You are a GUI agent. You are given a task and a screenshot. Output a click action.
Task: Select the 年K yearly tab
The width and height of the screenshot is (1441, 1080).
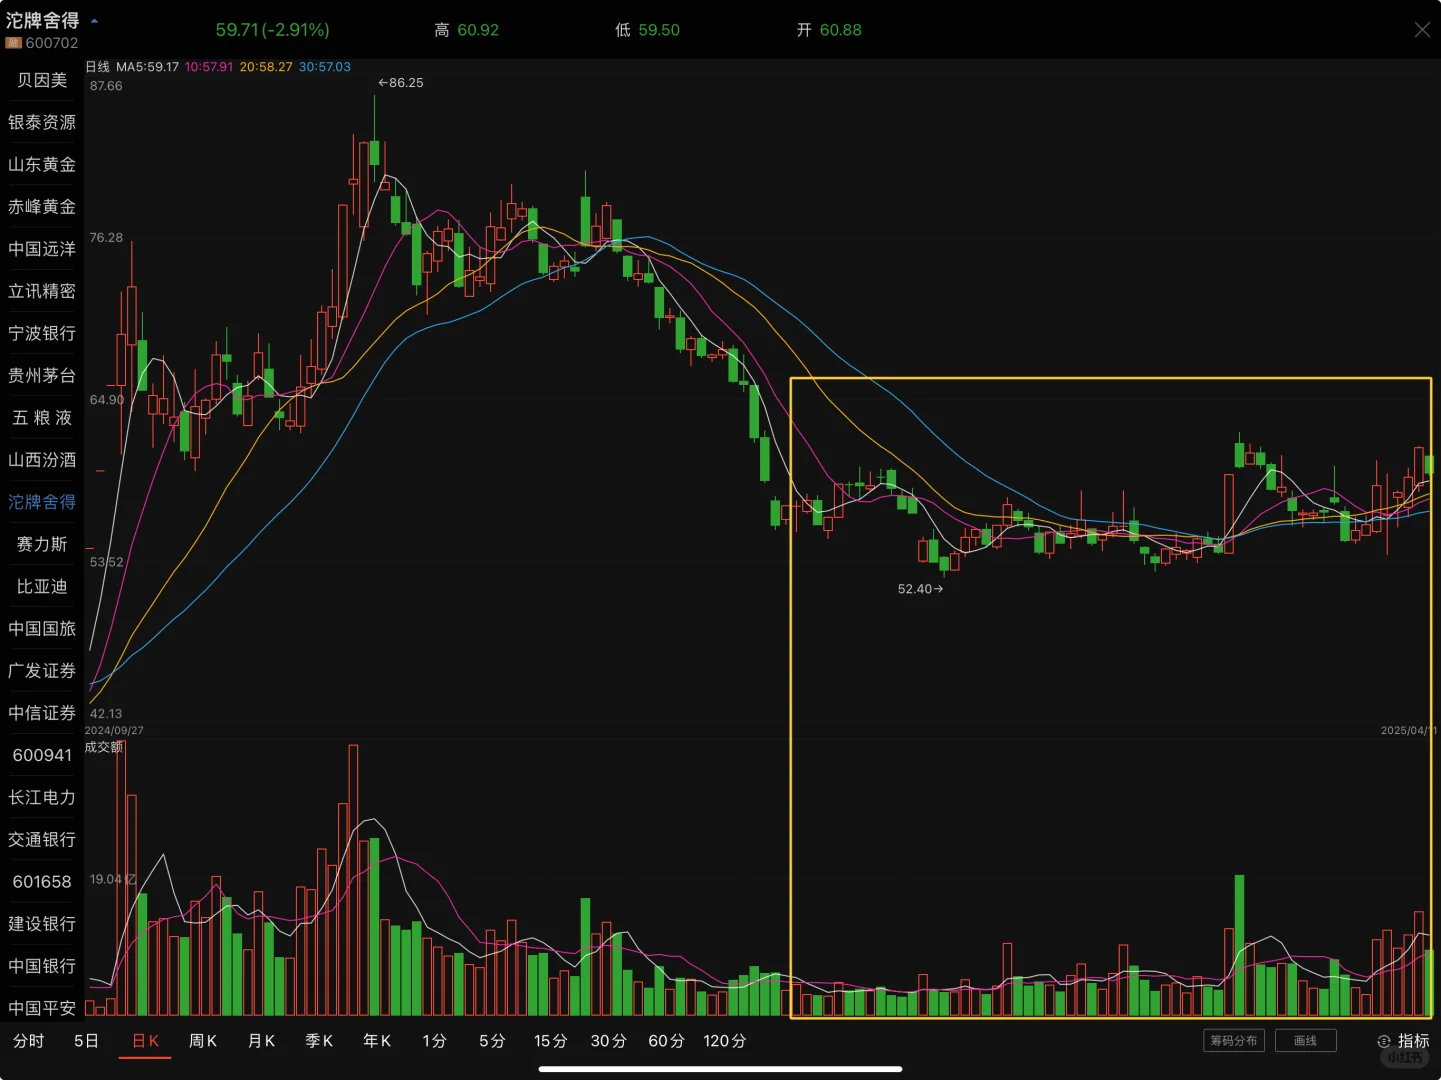pos(377,1041)
